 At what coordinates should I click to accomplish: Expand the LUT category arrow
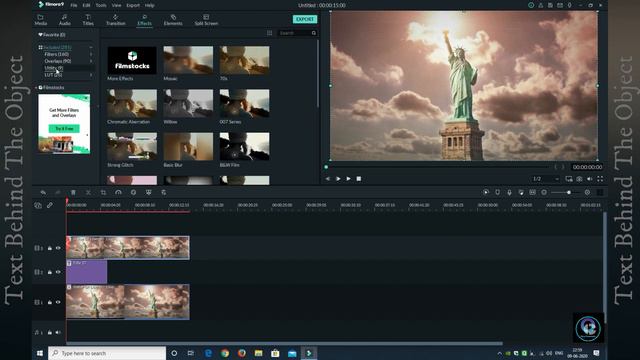coord(91,75)
